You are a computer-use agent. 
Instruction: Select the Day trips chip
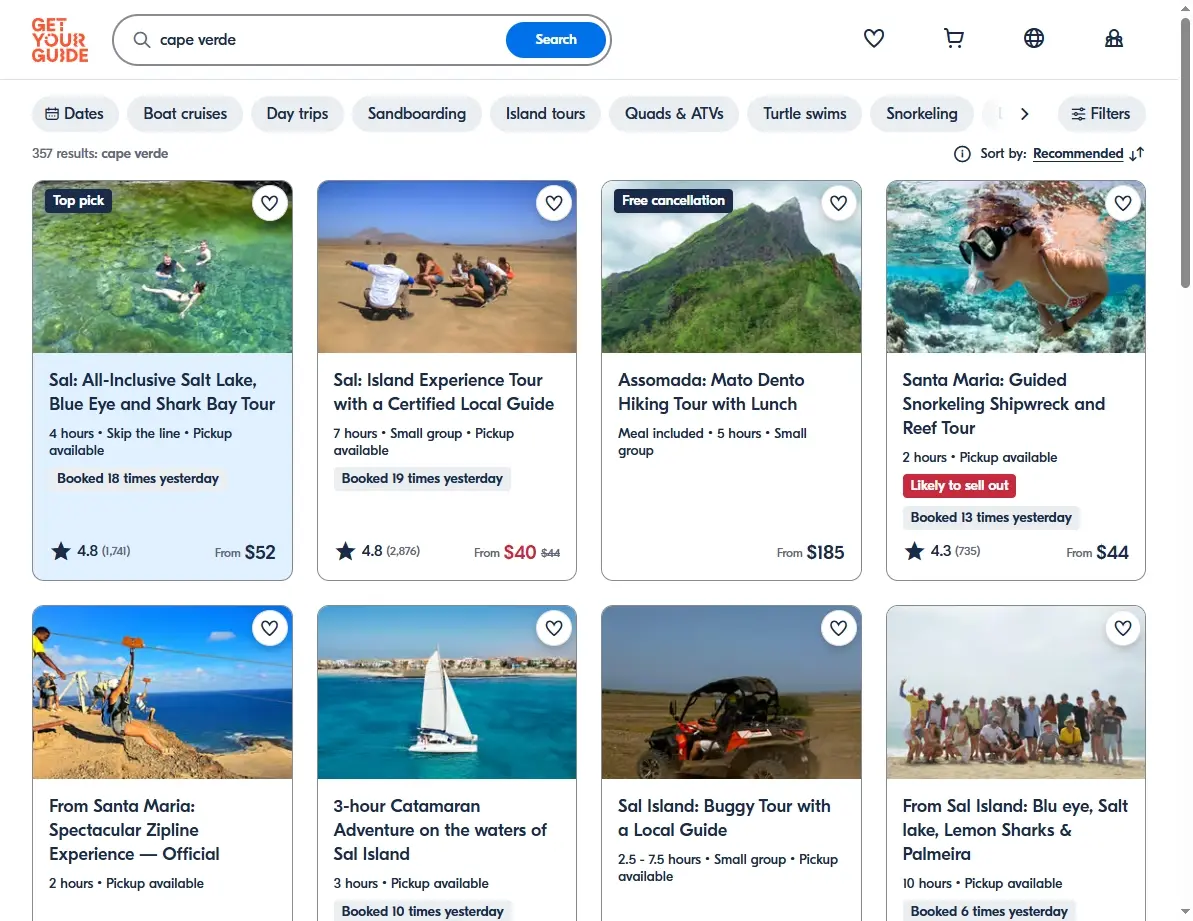pos(297,114)
